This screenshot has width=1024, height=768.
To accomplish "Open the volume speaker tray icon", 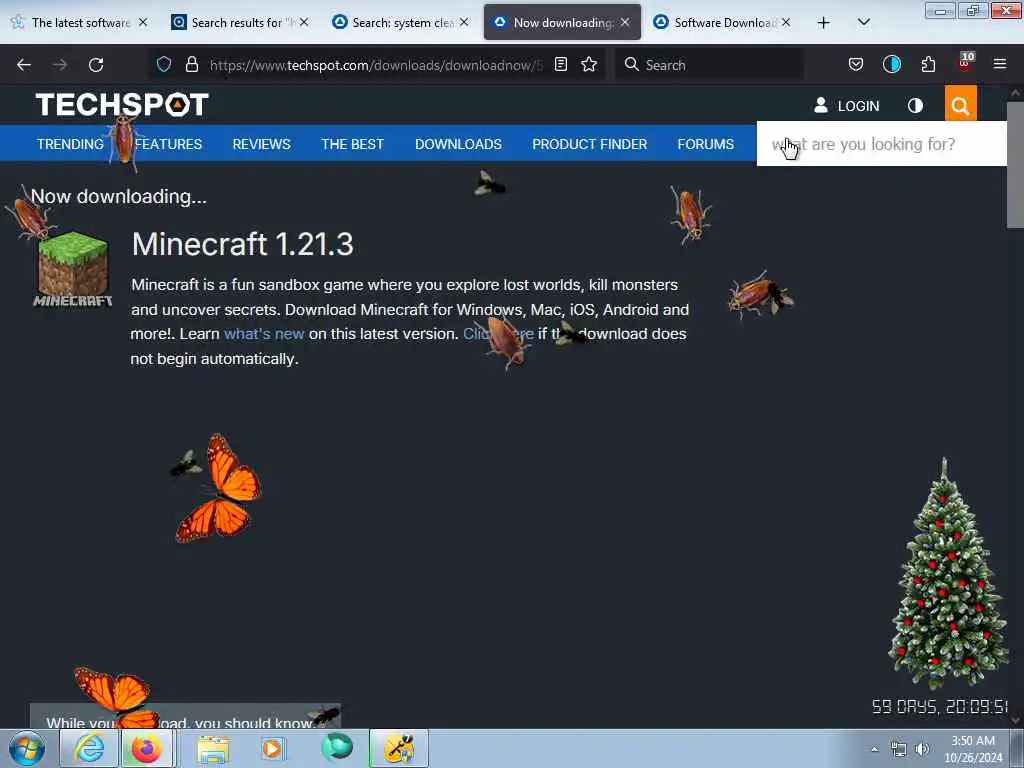I will [922, 749].
